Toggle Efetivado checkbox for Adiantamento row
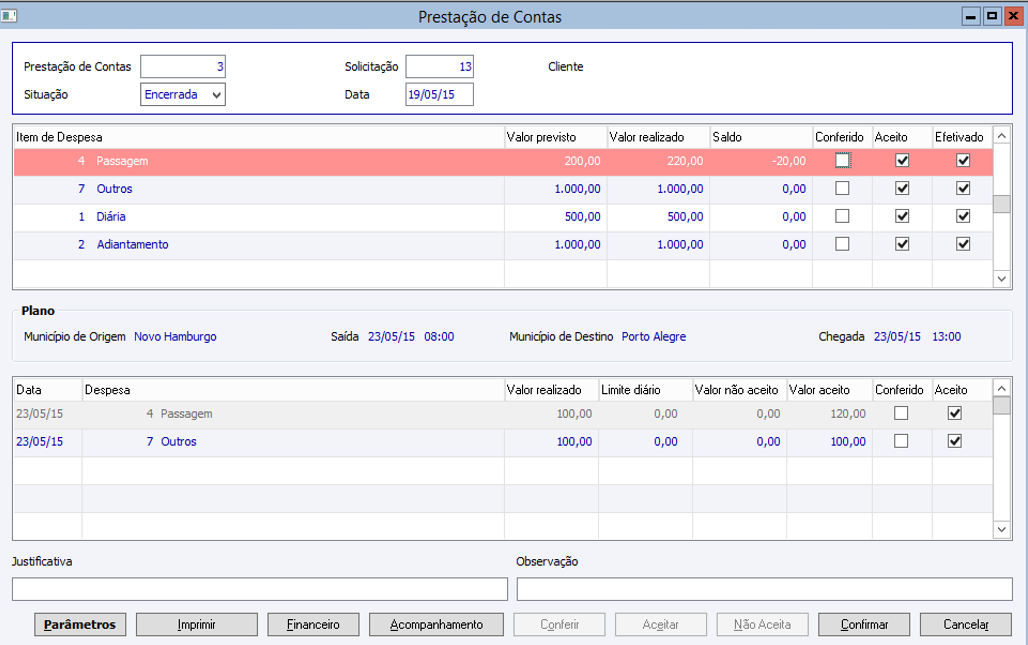Viewport: 1028px width, 645px height. [963, 244]
